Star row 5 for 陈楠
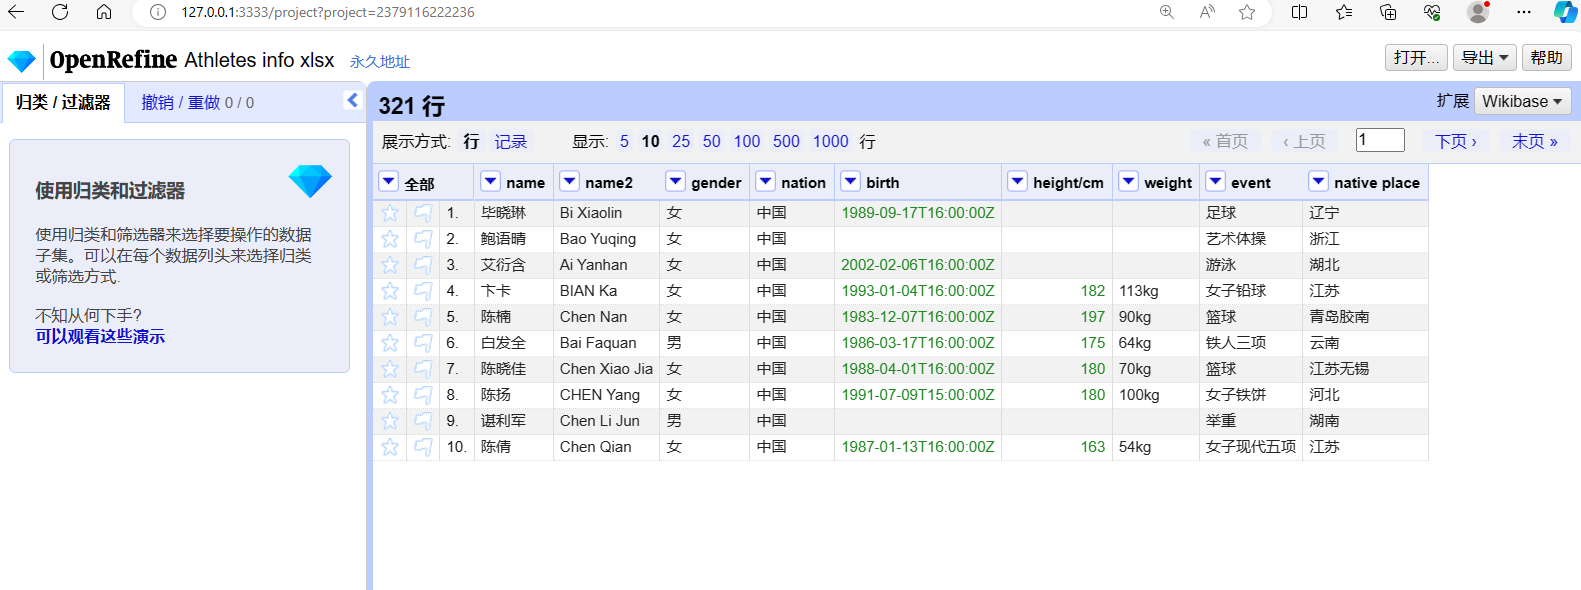Screen dimensions: 1581x590 (x=390, y=317)
